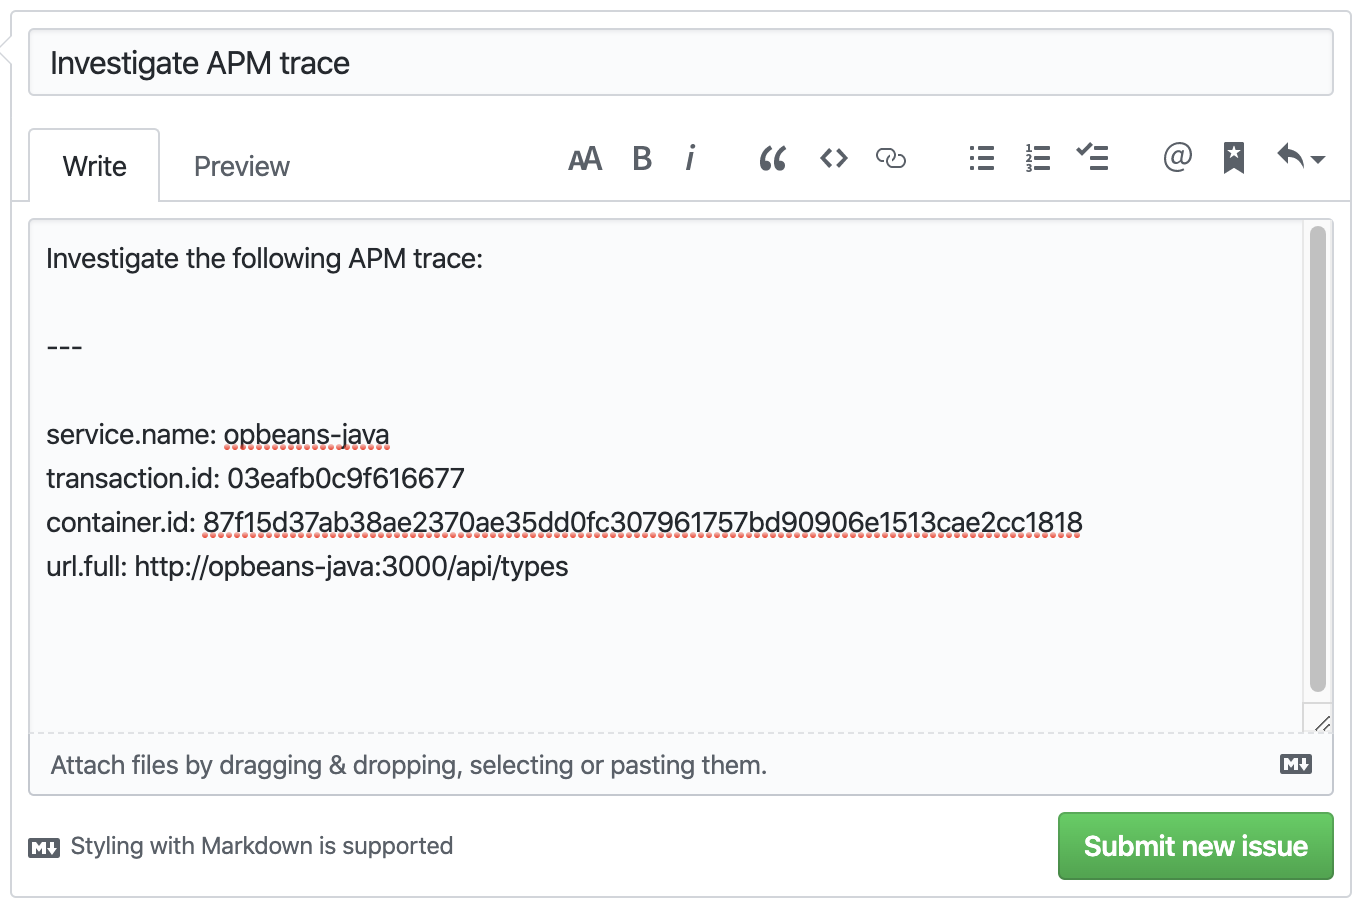
Task: Toggle bold text formatting
Action: [x=642, y=158]
